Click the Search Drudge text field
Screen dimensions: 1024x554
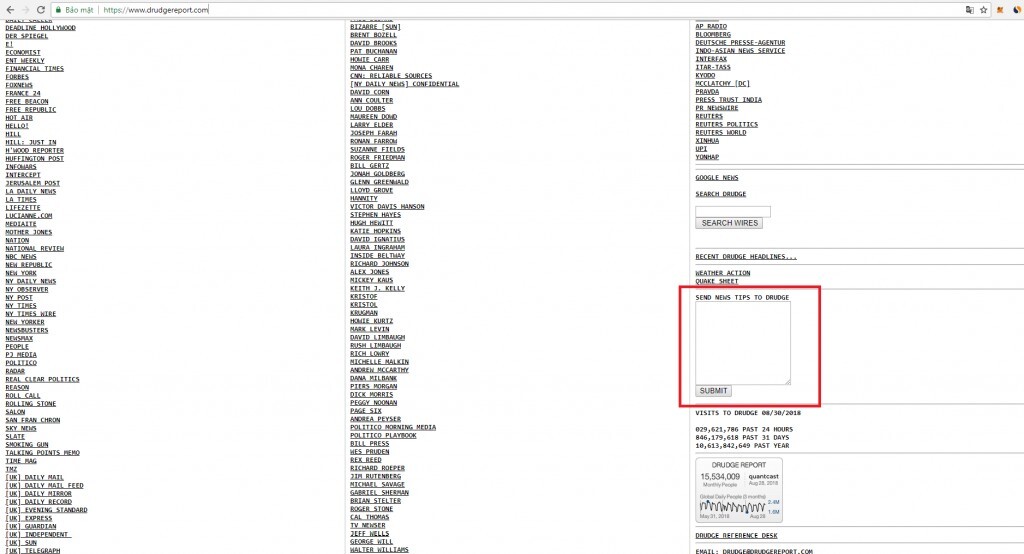coord(732,211)
